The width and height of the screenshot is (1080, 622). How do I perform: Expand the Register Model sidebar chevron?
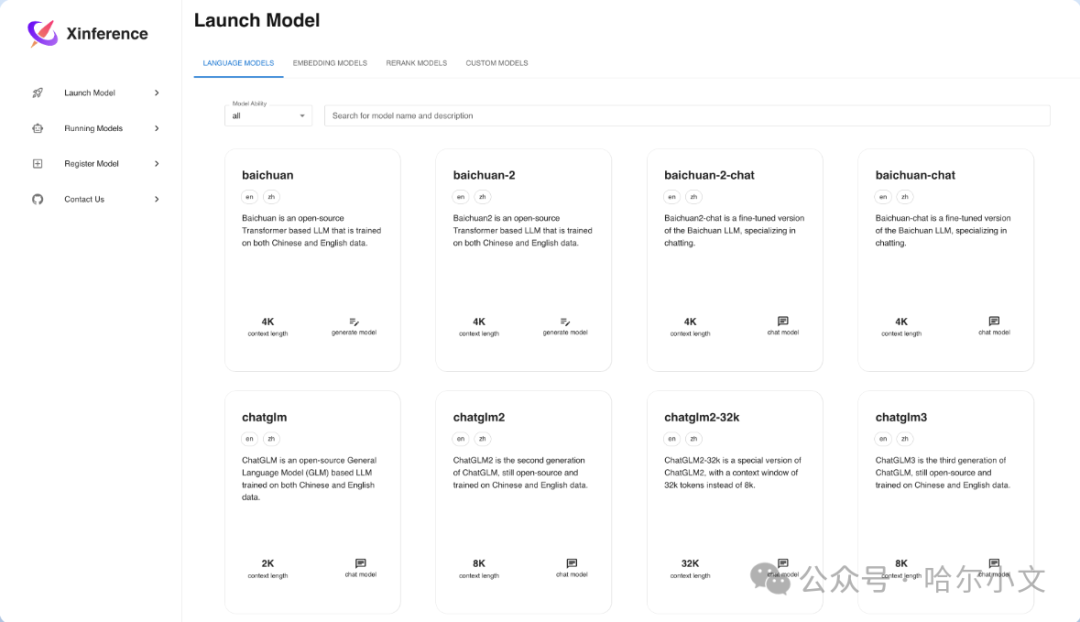pos(157,164)
